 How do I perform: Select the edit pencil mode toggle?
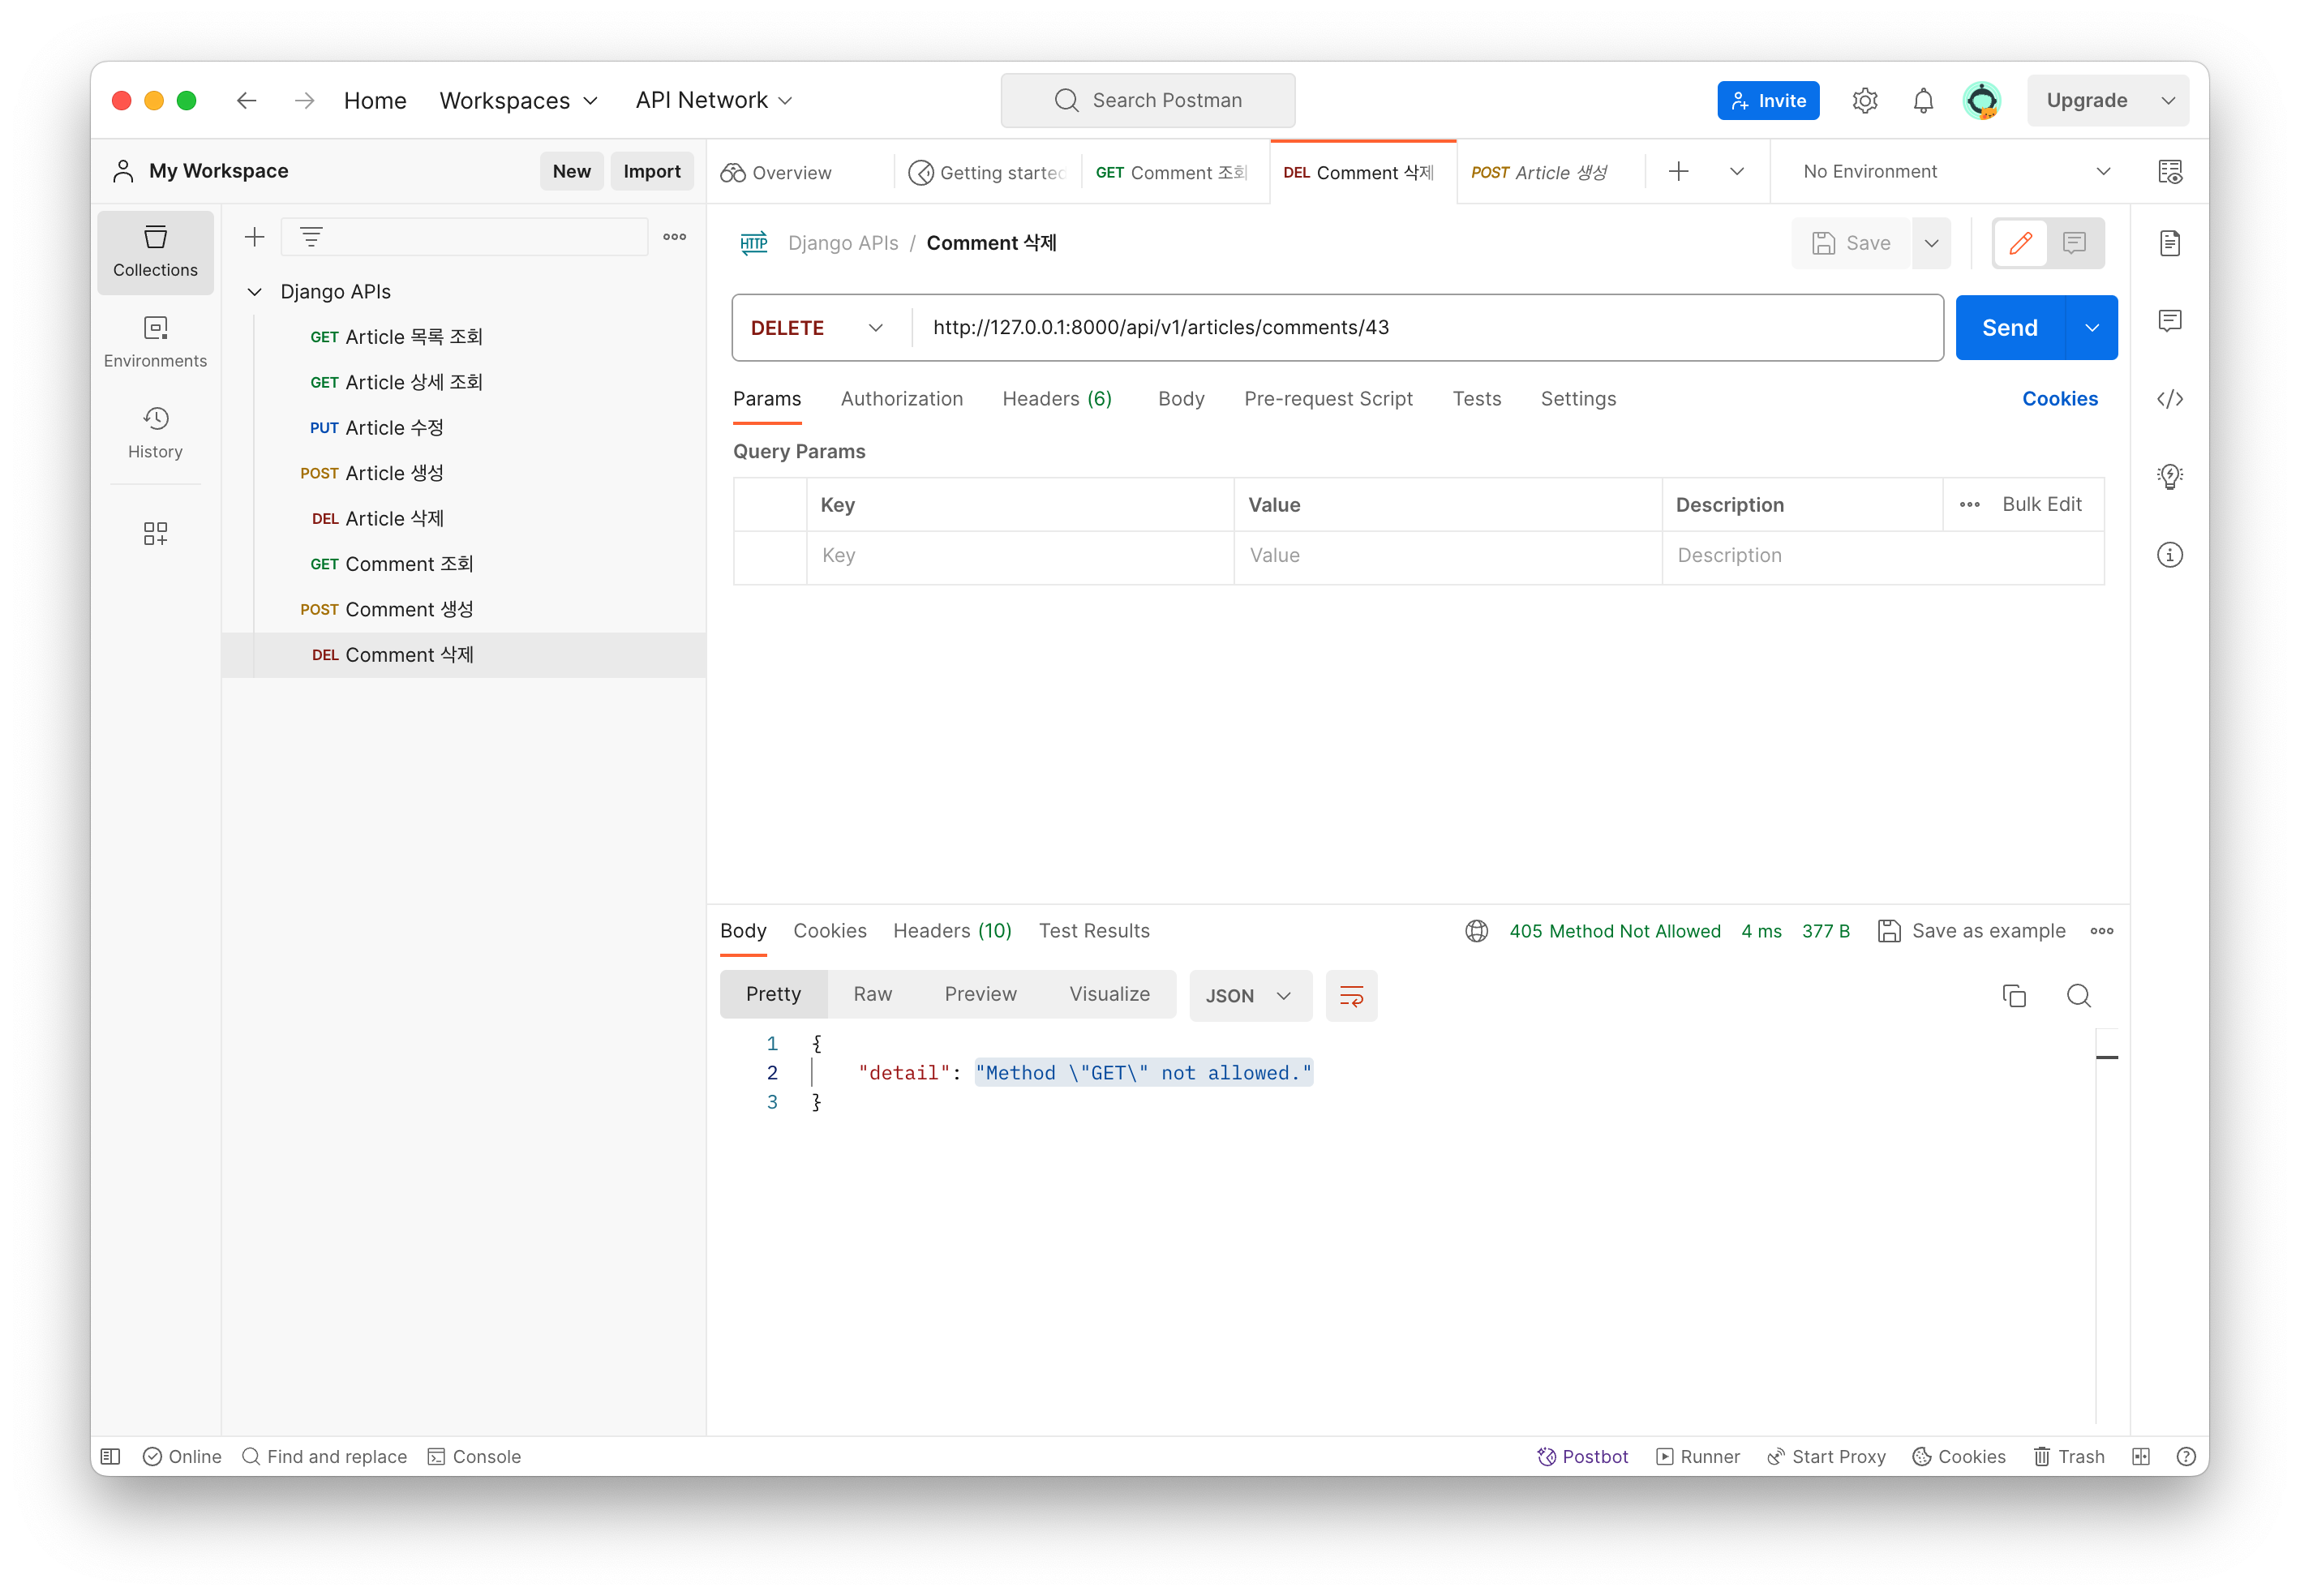click(x=2020, y=243)
